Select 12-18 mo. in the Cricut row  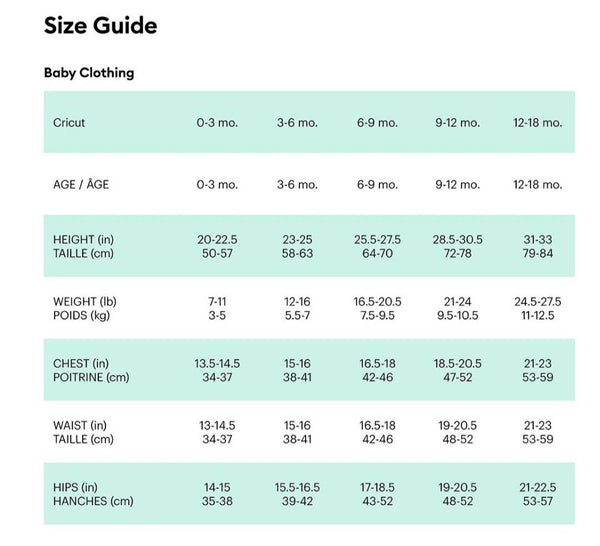[537, 123]
